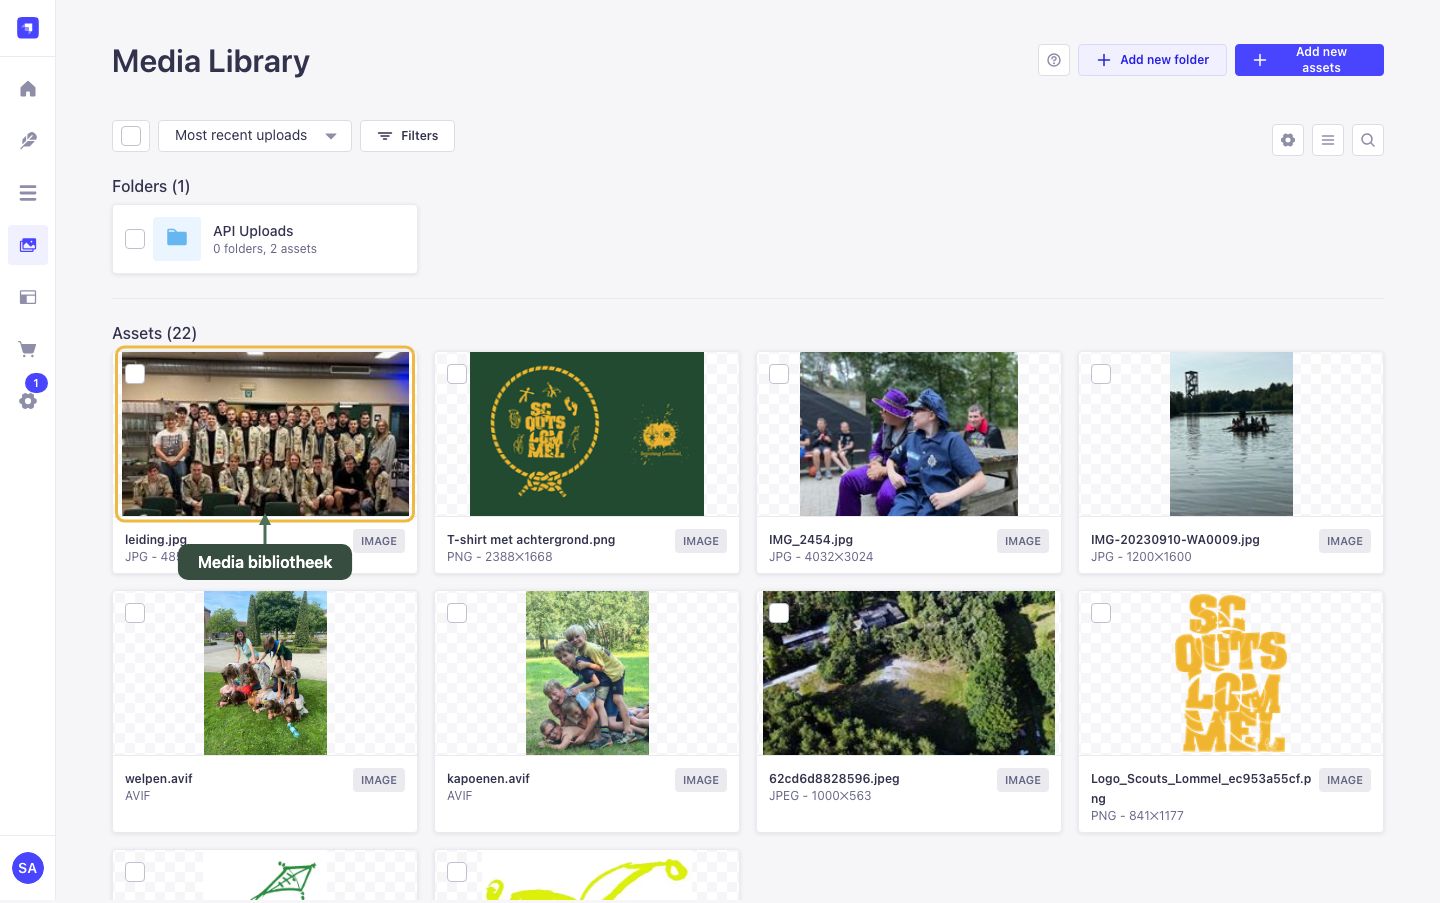The width and height of the screenshot is (1440, 903).
Task: Open the leiding.jpg group photo thumbnail
Action: click(265, 434)
